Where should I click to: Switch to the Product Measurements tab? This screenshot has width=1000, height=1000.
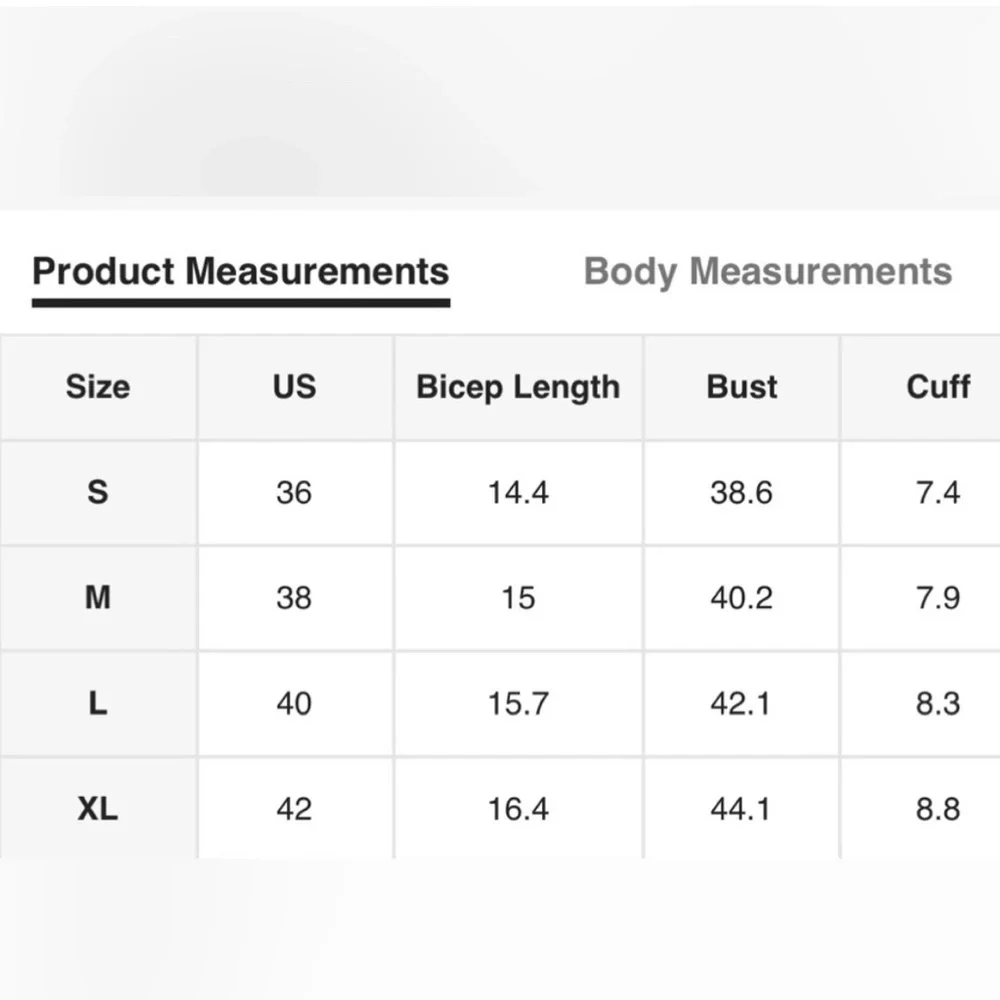(x=241, y=271)
